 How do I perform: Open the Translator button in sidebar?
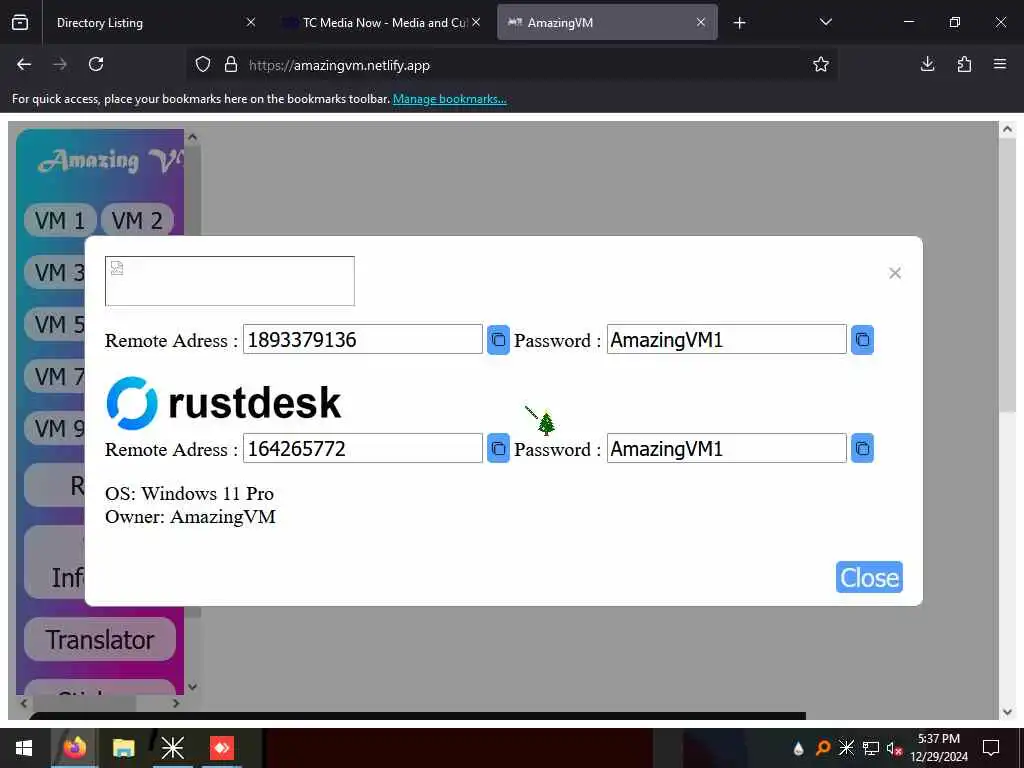100,639
